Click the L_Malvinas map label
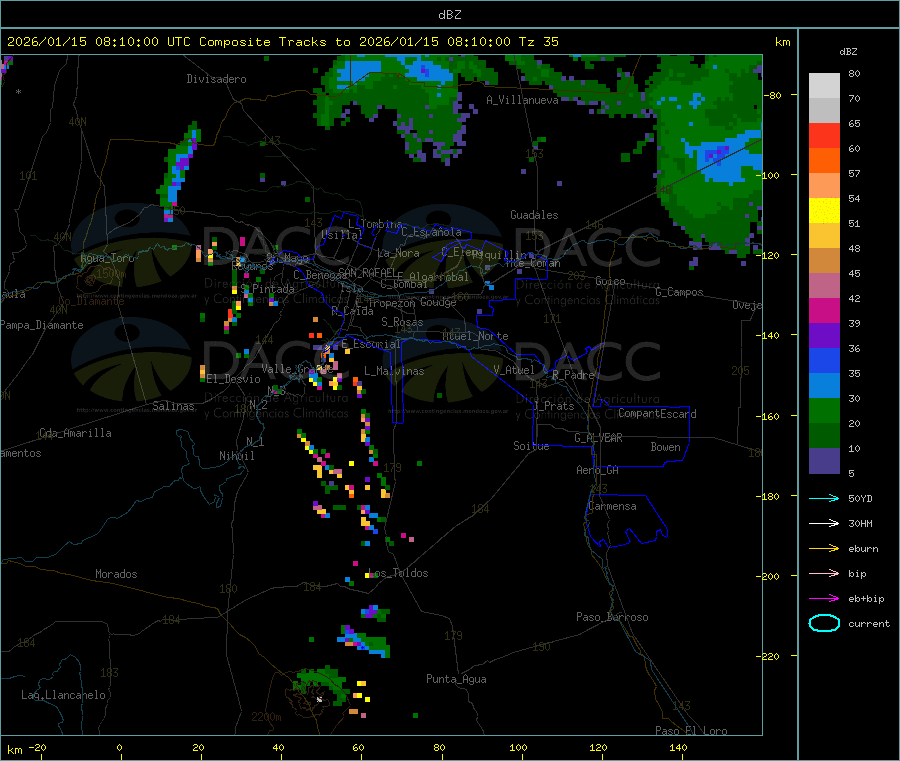900x761 pixels. click(x=394, y=371)
